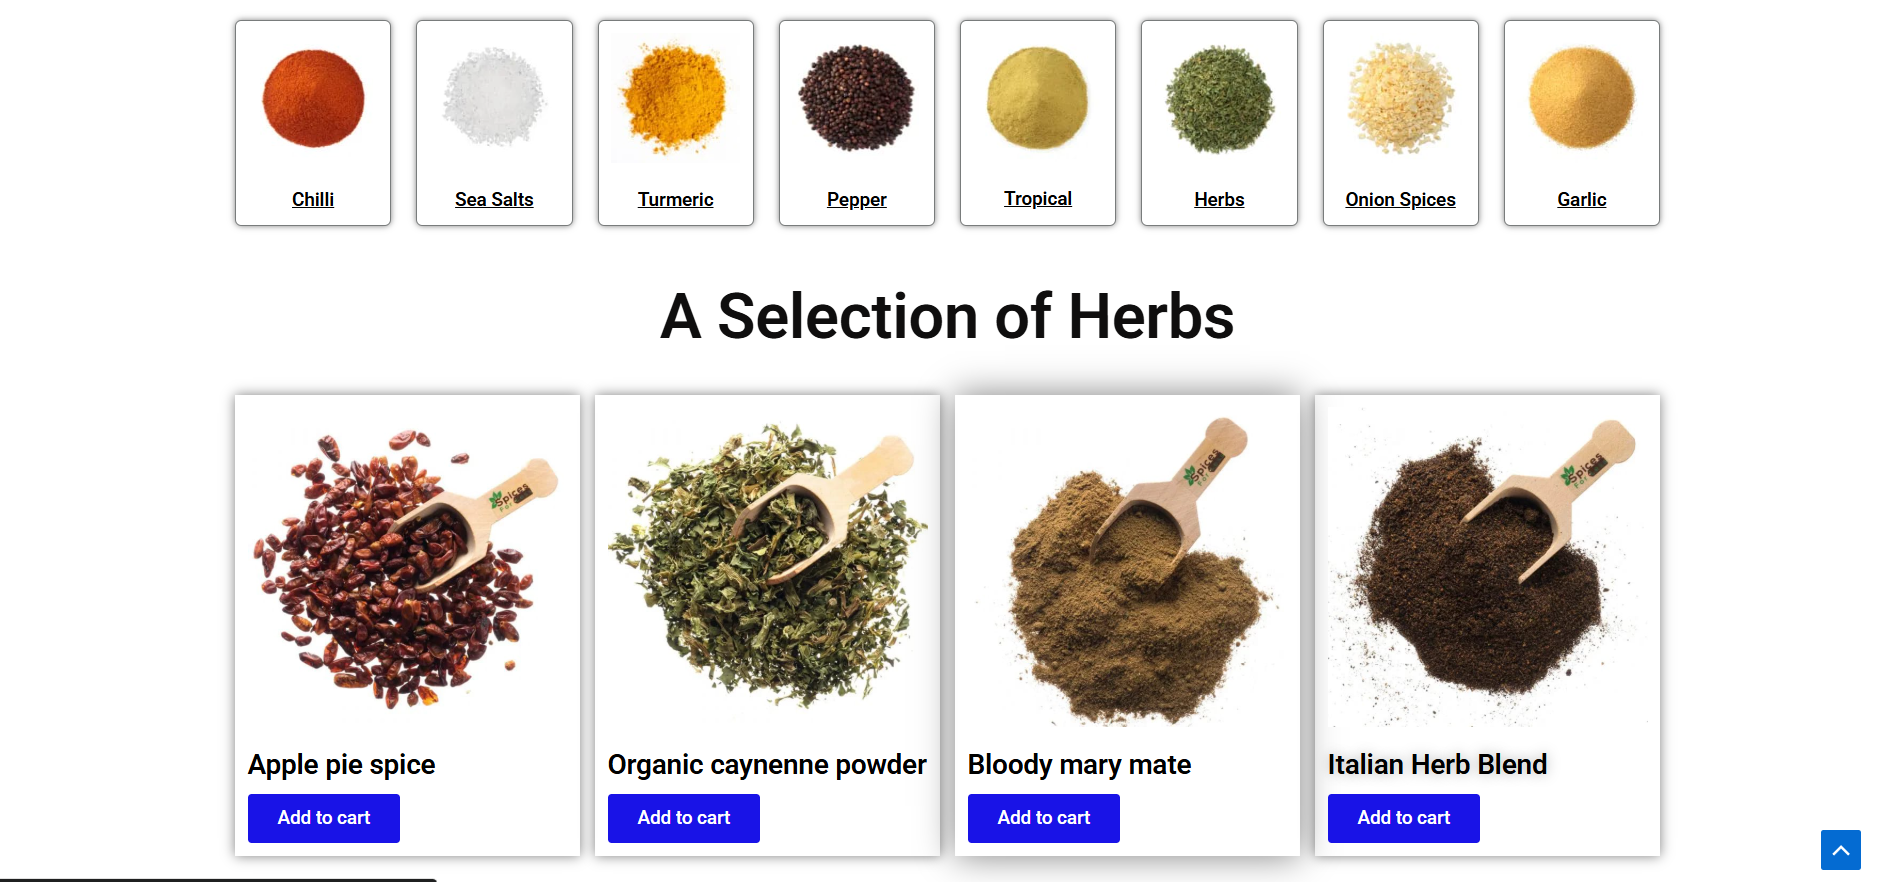
Task: Add Apple pie spice to cart
Action: pyautogui.click(x=324, y=818)
